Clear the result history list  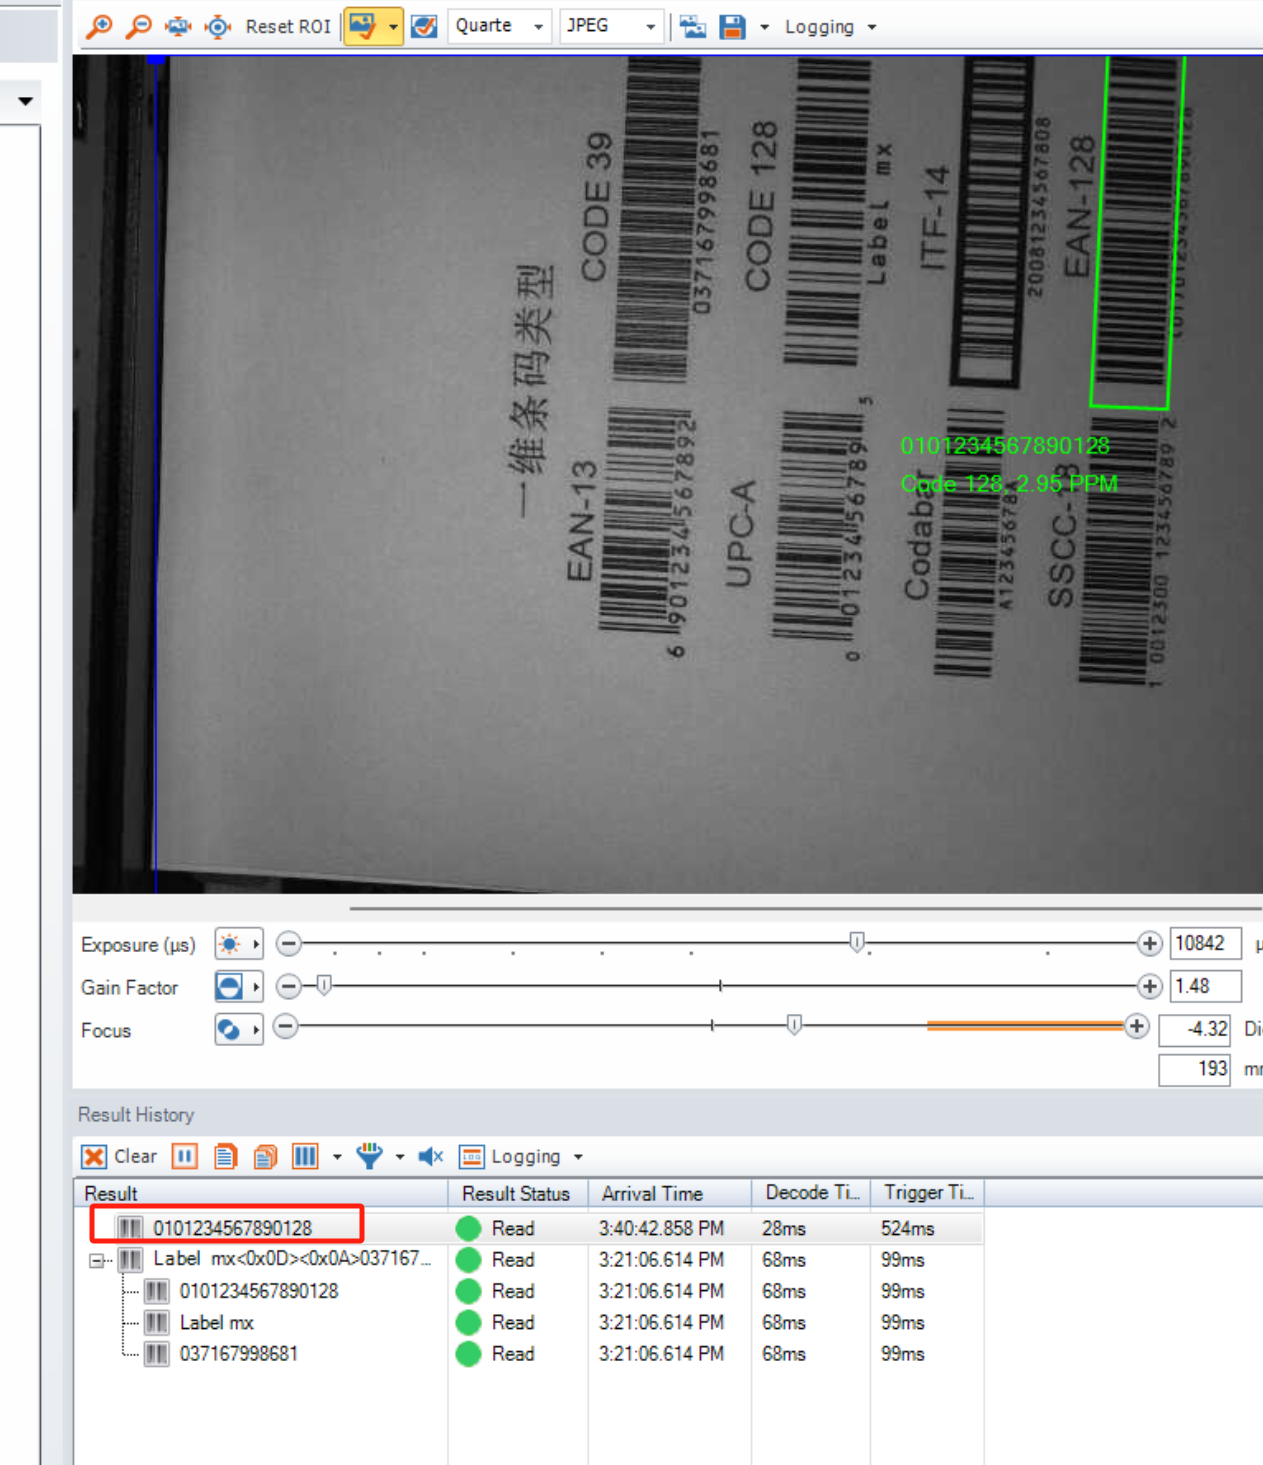119,1157
